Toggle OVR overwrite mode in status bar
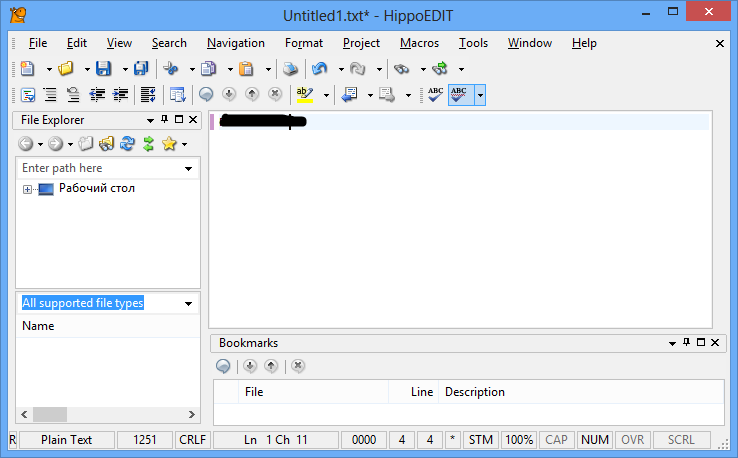 pyautogui.click(x=632, y=440)
